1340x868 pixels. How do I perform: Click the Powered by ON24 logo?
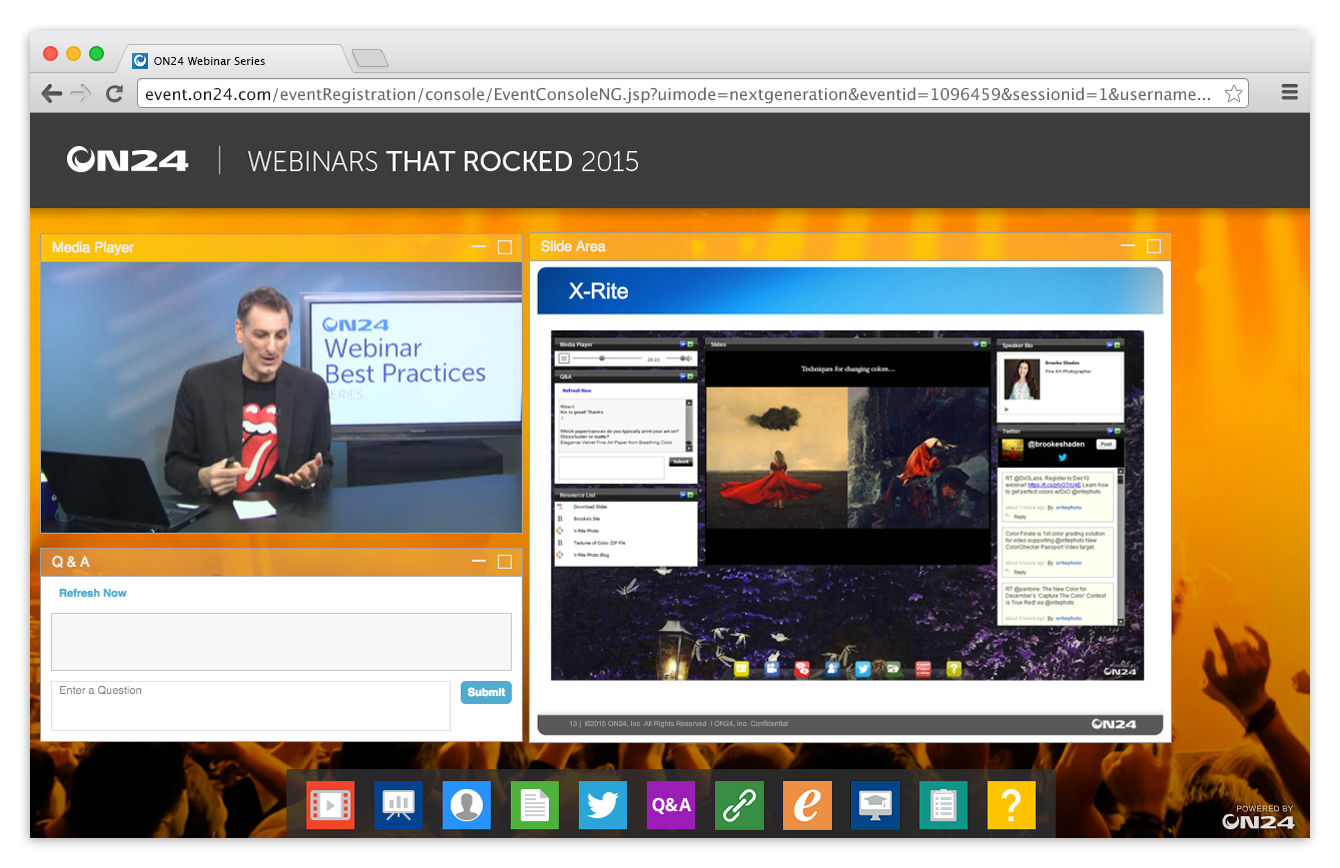coord(1258,817)
